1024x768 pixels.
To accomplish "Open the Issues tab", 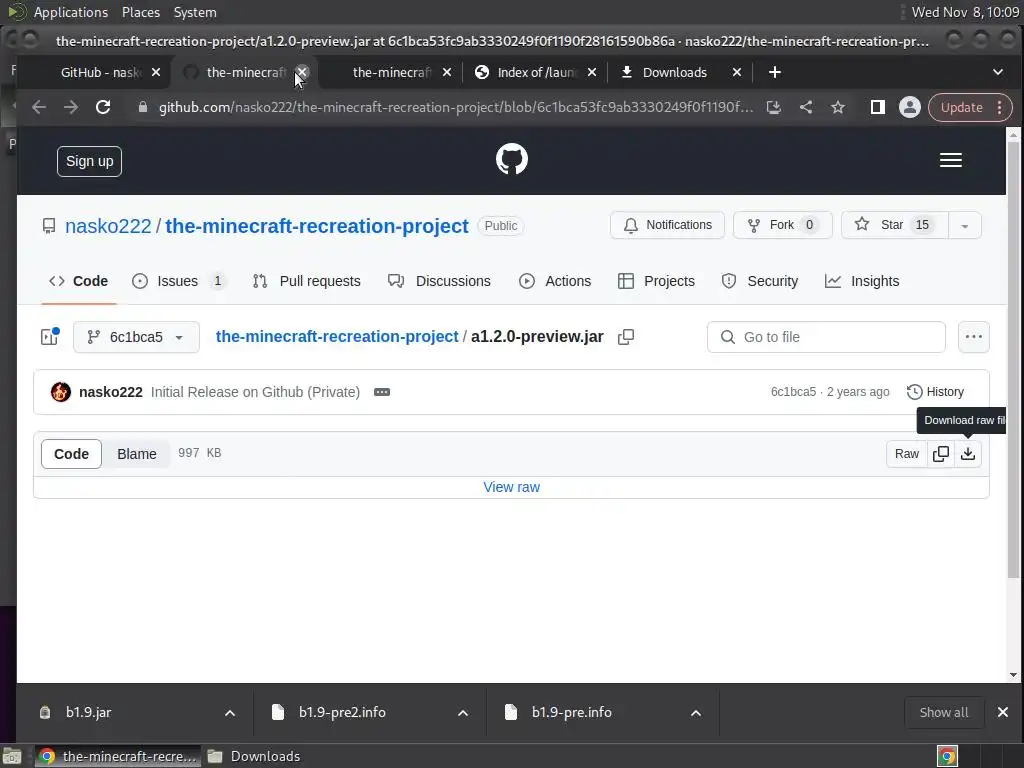I will (x=178, y=281).
